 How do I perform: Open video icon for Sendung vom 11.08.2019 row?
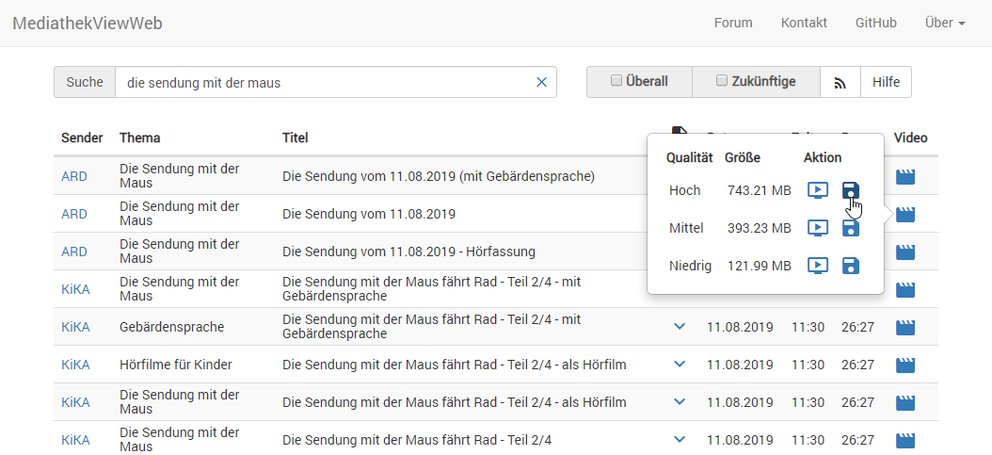(x=905, y=215)
